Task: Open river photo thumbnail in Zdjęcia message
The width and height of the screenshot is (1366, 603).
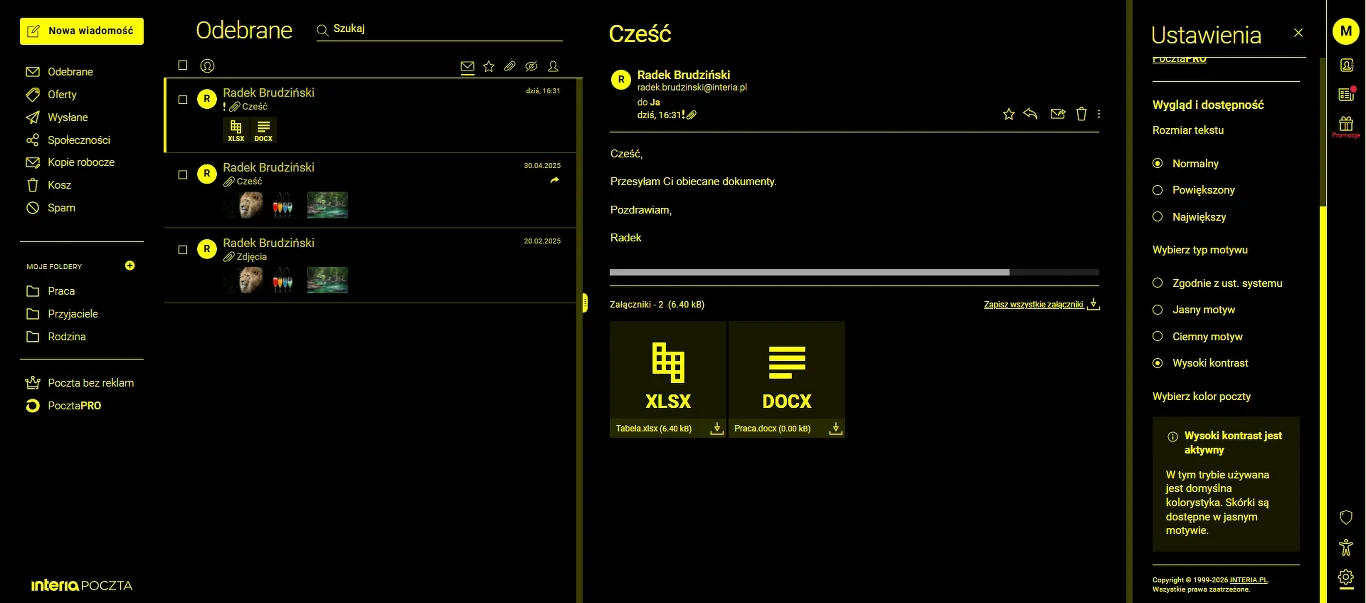Action: click(327, 280)
